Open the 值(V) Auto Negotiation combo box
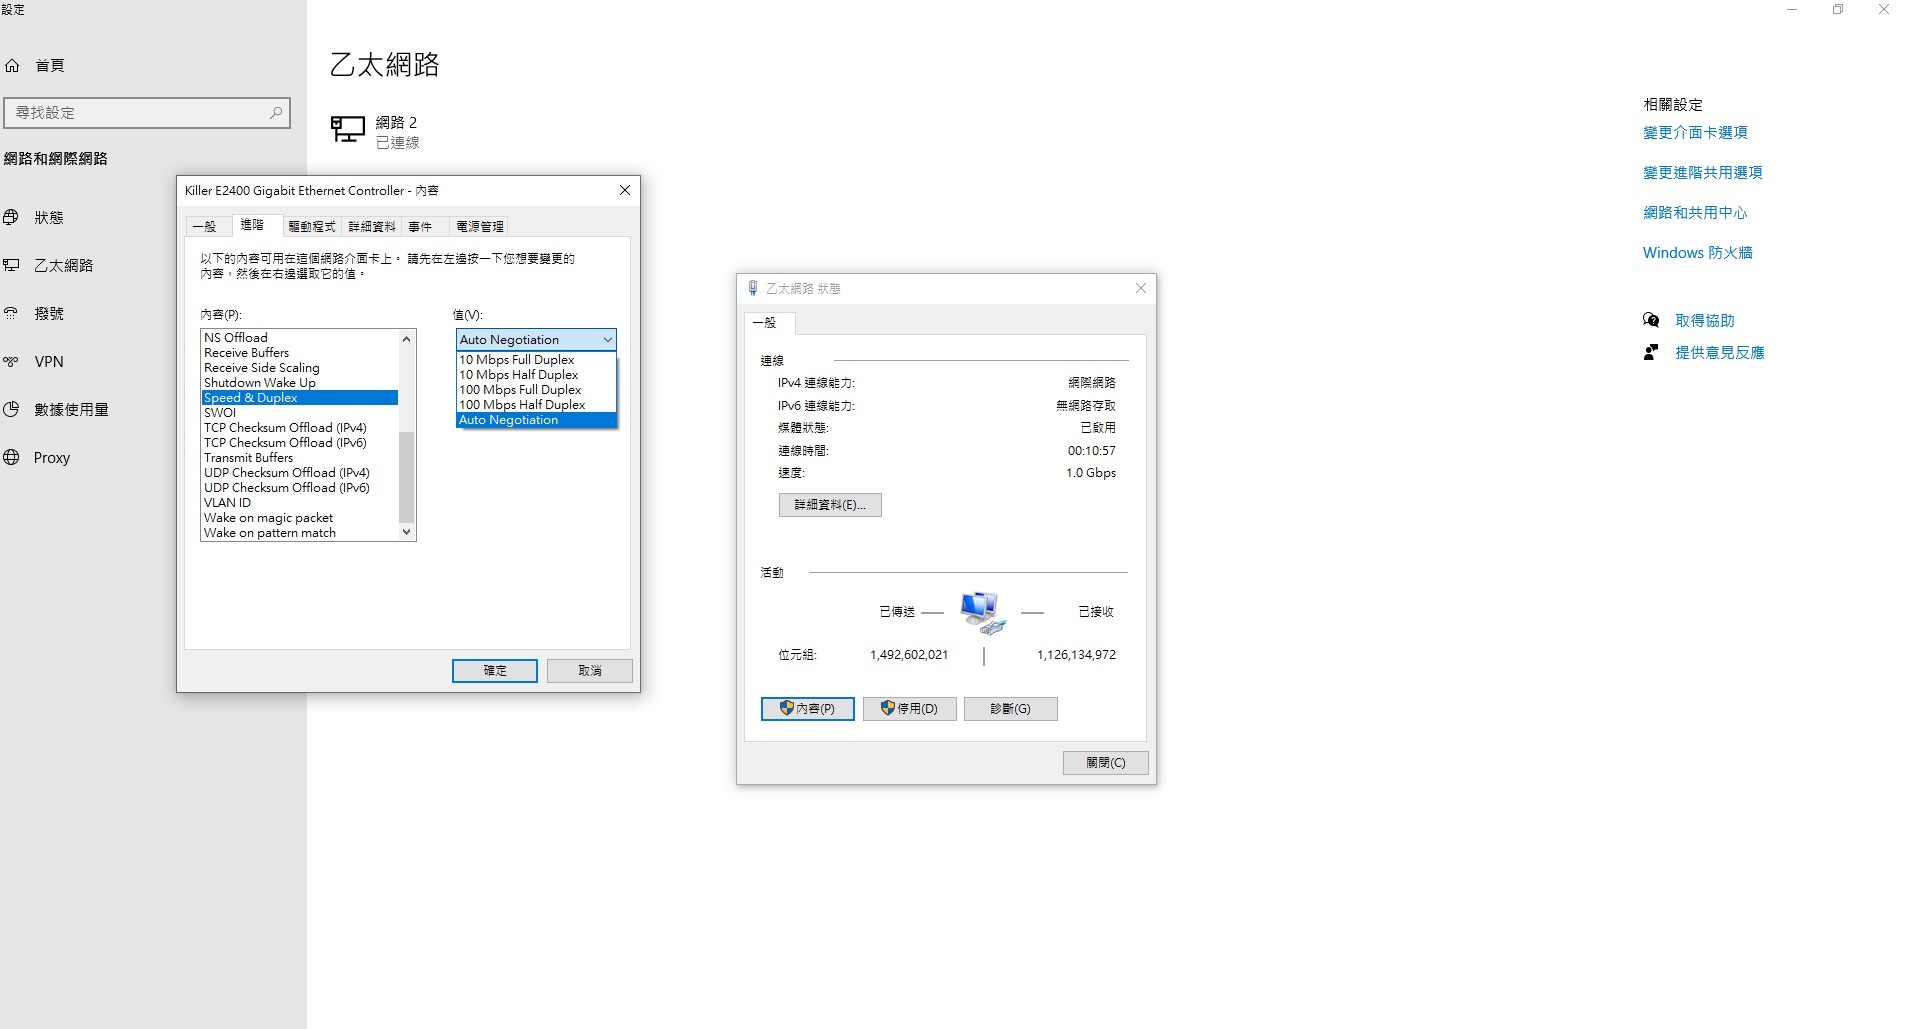This screenshot has height=1029, width=1907. 536,340
